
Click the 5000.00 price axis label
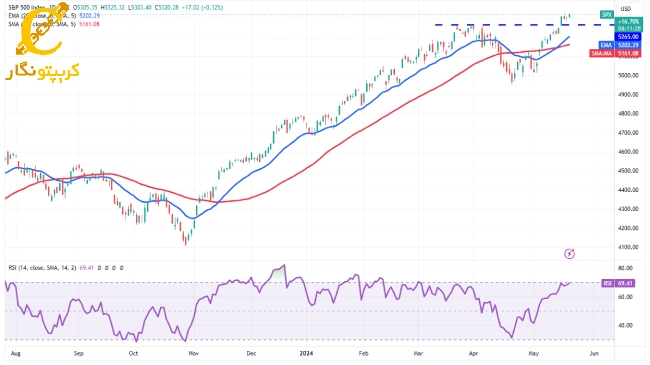click(x=628, y=75)
